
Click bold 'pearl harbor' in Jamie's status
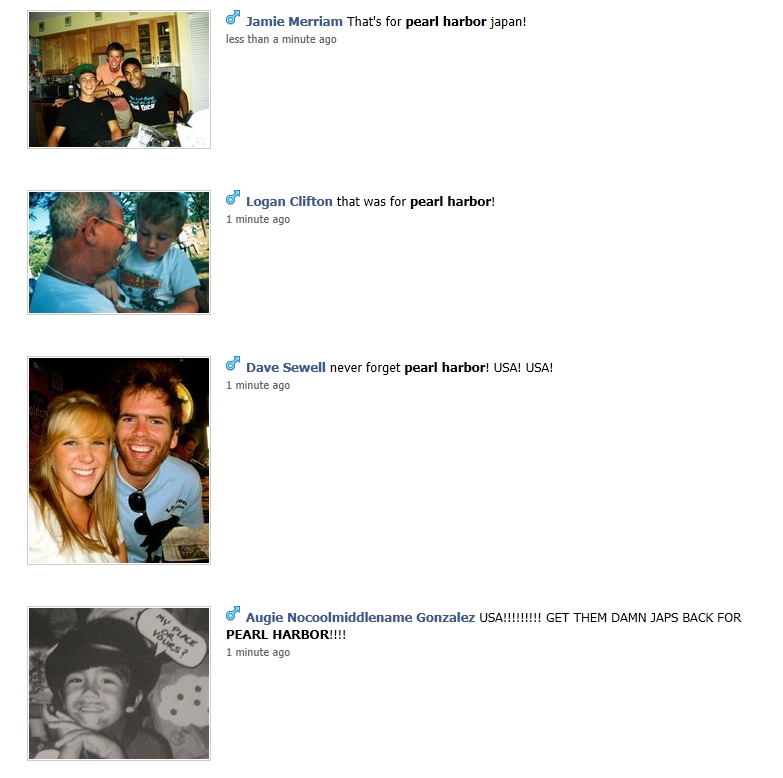446,21
